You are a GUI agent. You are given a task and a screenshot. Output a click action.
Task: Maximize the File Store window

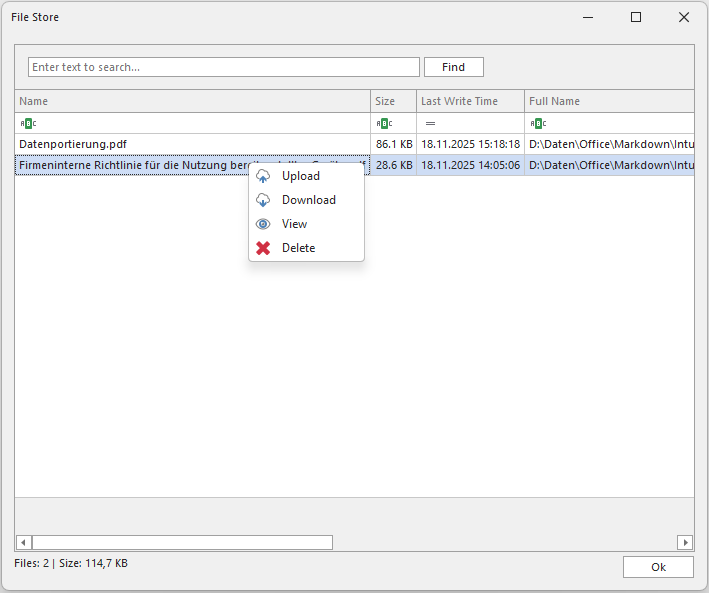[636, 17]
